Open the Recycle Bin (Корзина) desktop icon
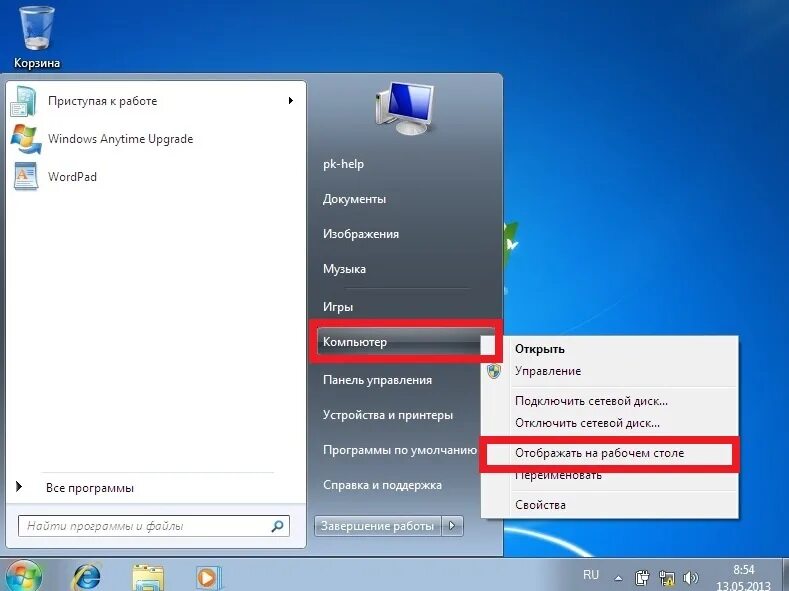 point(36,37)
